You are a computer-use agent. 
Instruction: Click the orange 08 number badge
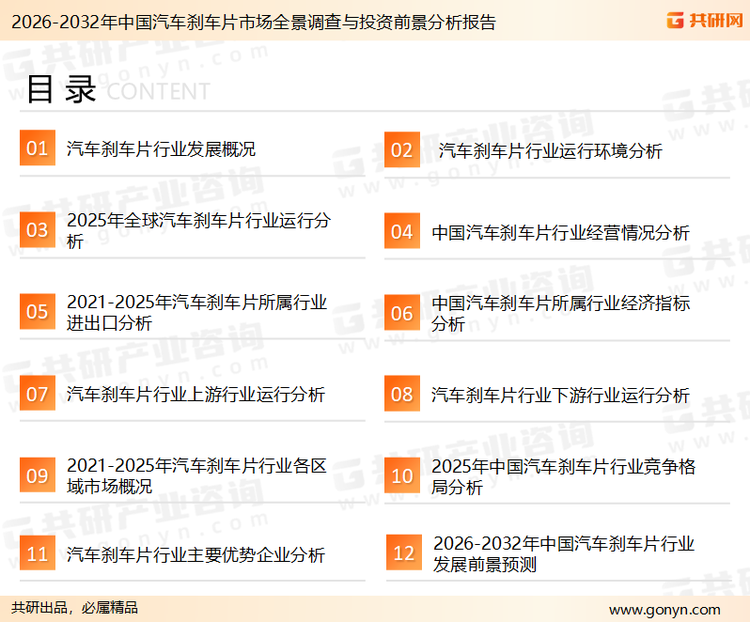(402, 394)
